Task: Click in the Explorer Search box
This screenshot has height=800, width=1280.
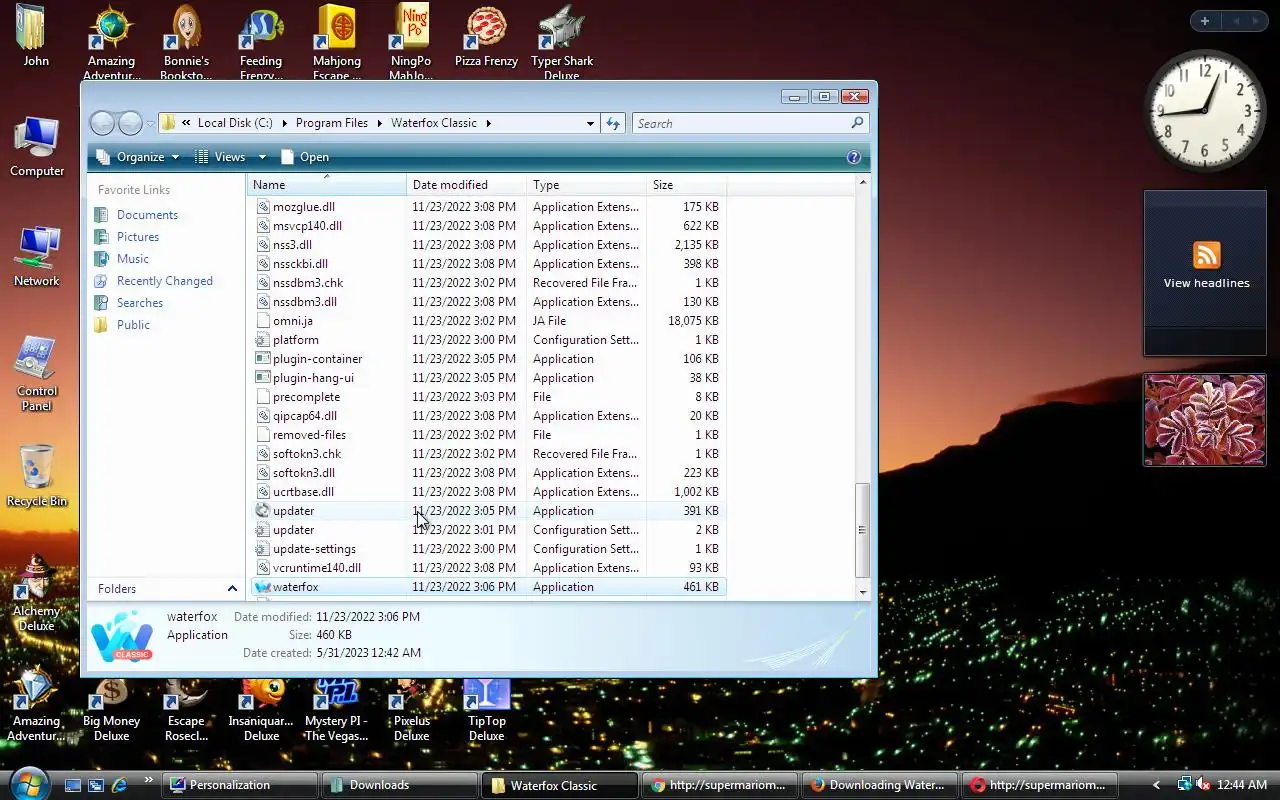Action: pyautogui.click(x=749, y=123)
